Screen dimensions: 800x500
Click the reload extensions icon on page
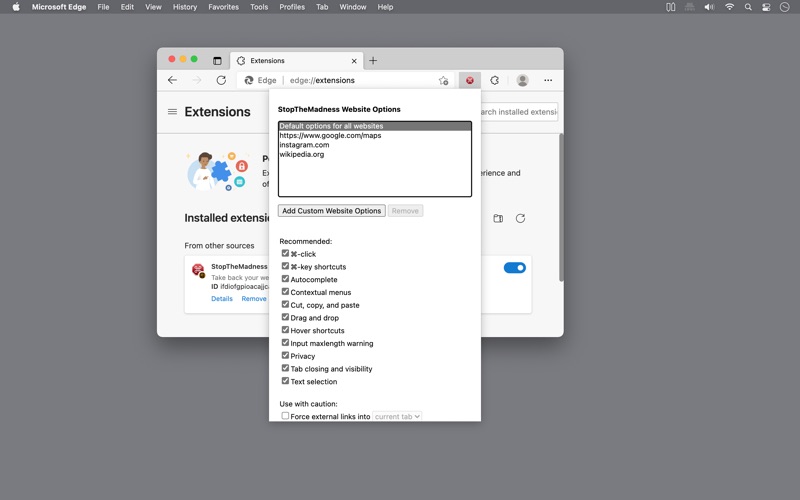520,218
